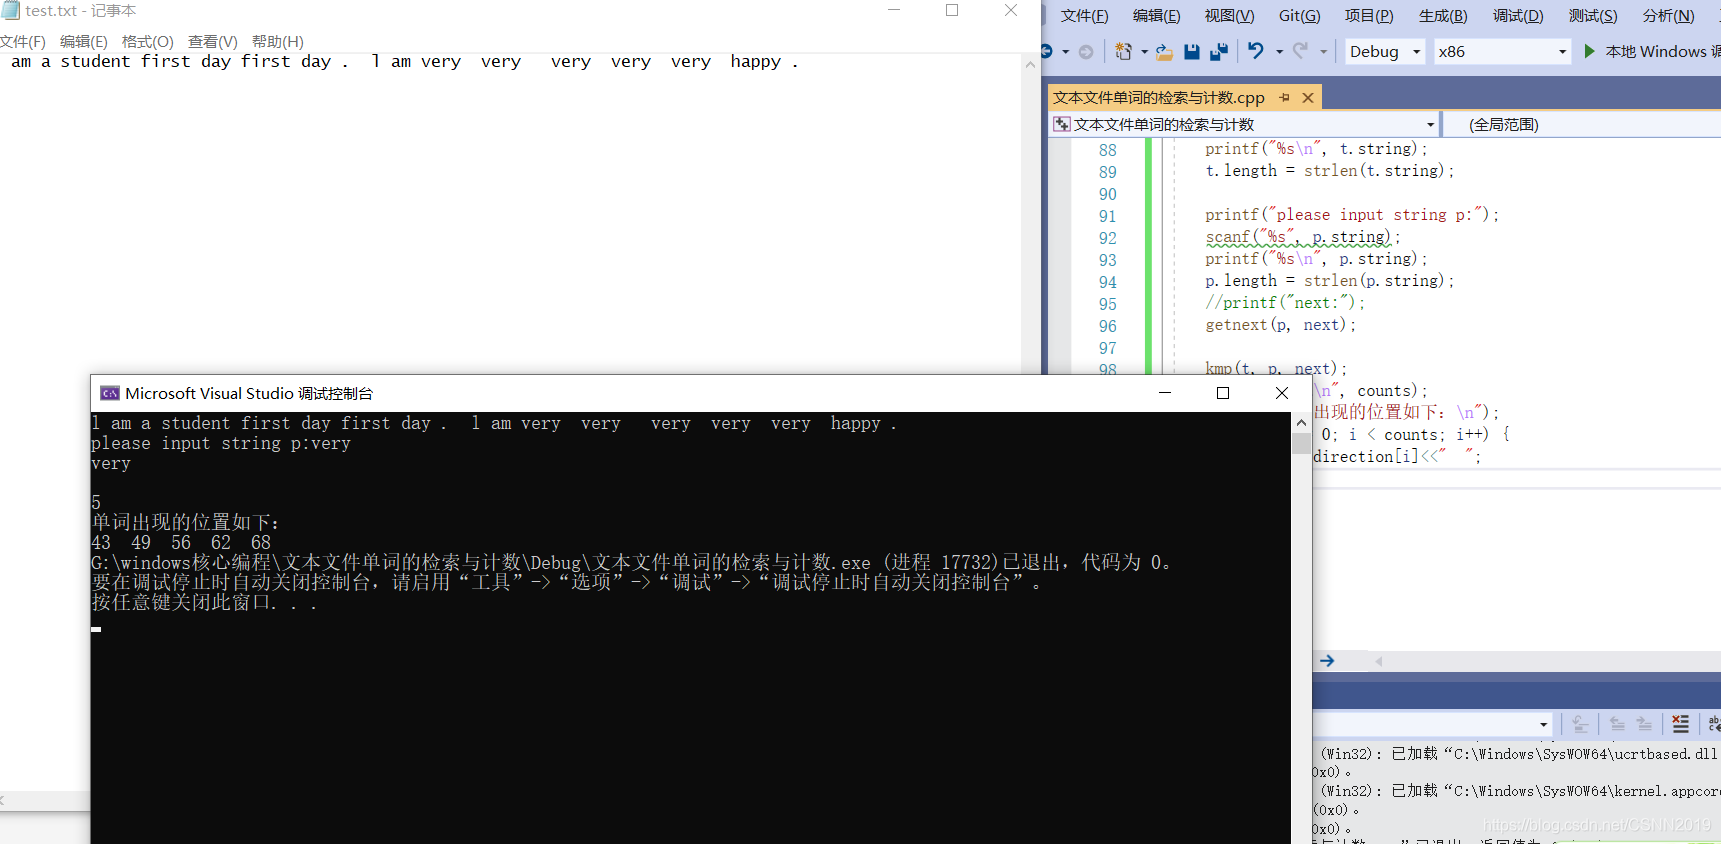This screenshot has width=1721, height=844.
Task: Click the debug console title bar icon
Action: point(110,393)
